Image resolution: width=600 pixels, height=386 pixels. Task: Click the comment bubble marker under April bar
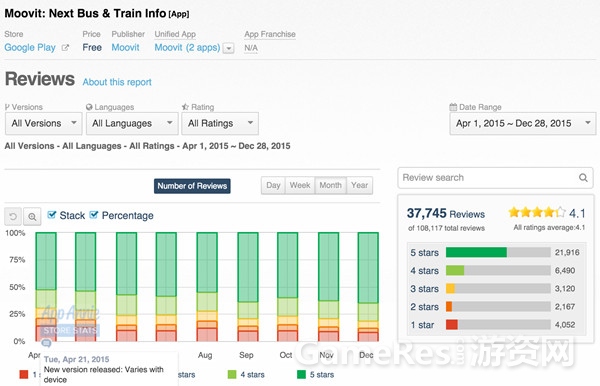(46, 343)
